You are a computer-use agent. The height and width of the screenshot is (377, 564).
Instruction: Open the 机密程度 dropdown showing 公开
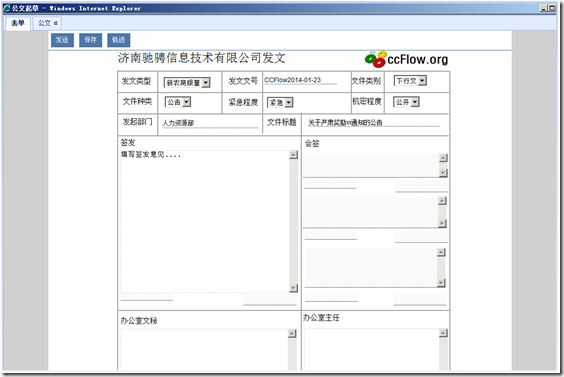pyautogui.click(x=406, y=102)
